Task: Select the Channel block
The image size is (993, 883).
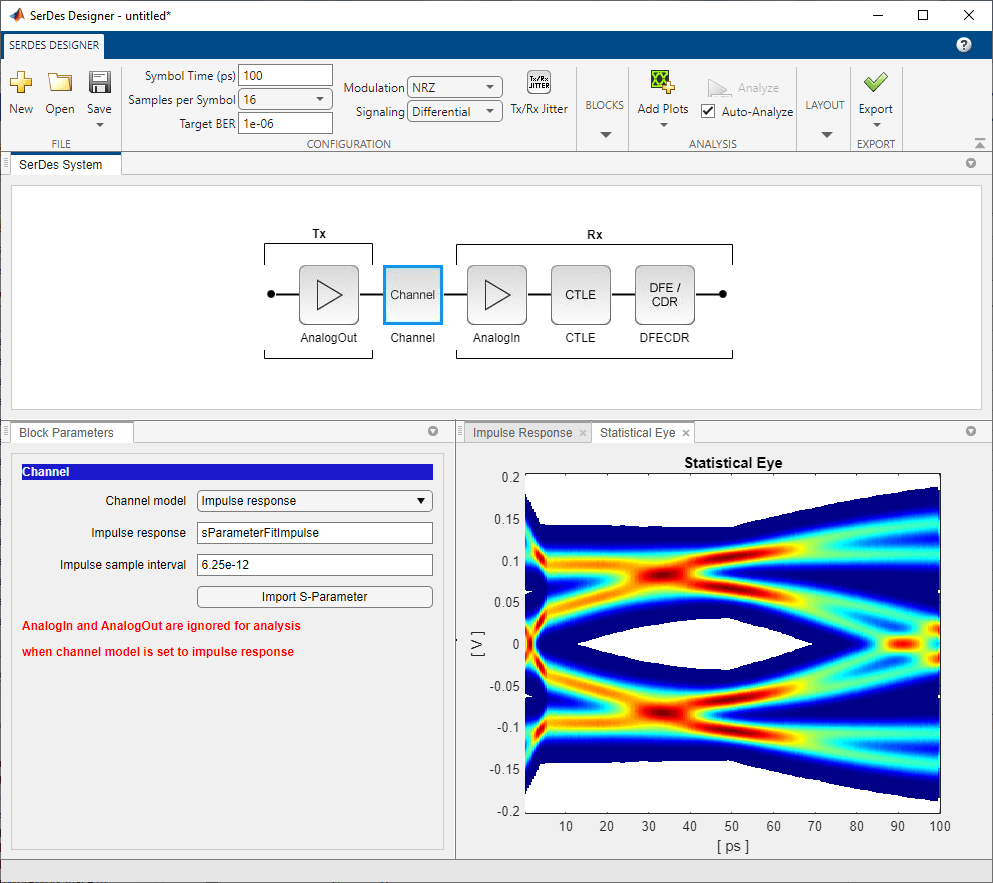Action: (412, 295)
